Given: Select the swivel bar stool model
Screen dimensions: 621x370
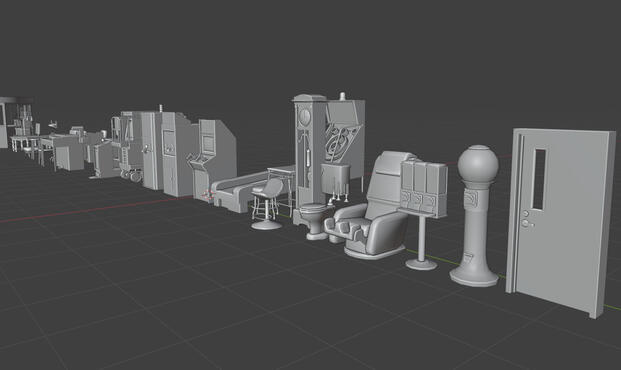Looking at the screenshot, I should 267,204.
